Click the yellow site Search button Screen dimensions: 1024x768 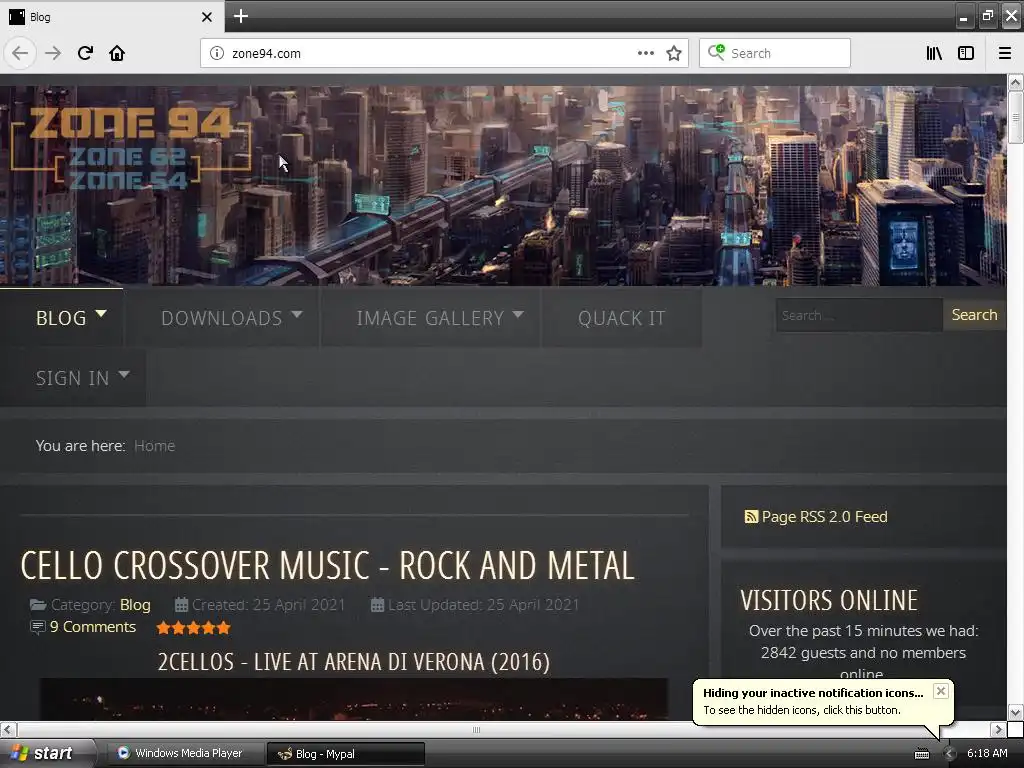coord(974,315)
